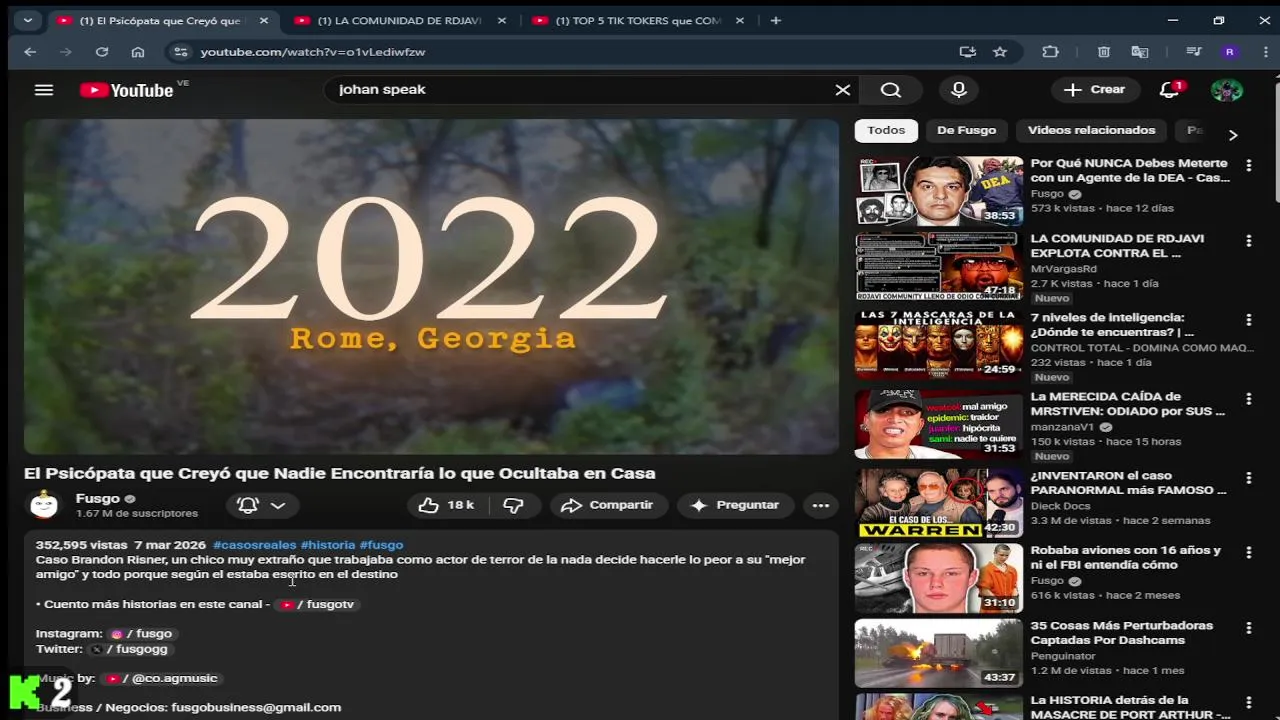Click the #fusgo hashtag
Image resolution: width=1280 pixels, height=720 pixels.
(381, 545)
